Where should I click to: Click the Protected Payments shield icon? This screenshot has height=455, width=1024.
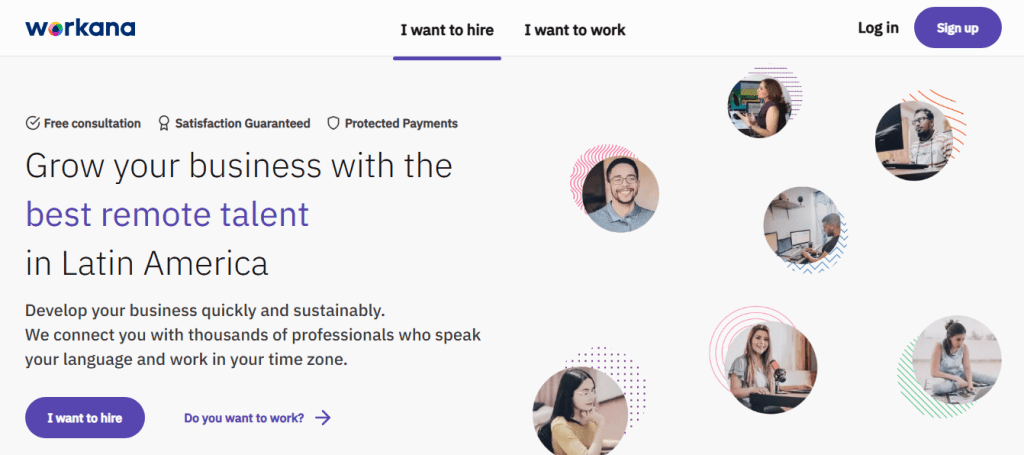(334, 124)
